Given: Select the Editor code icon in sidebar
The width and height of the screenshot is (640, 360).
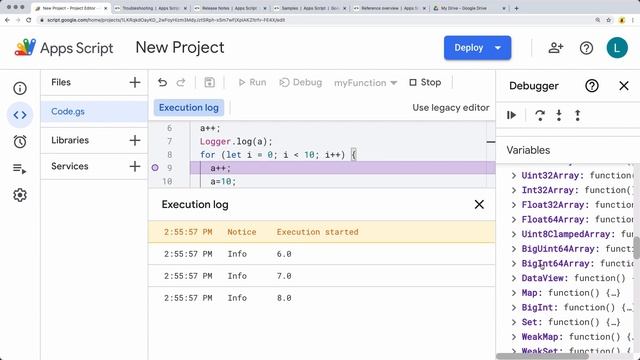Looking at the screenshot, I should pyautogui.click(x=20, y=115).
